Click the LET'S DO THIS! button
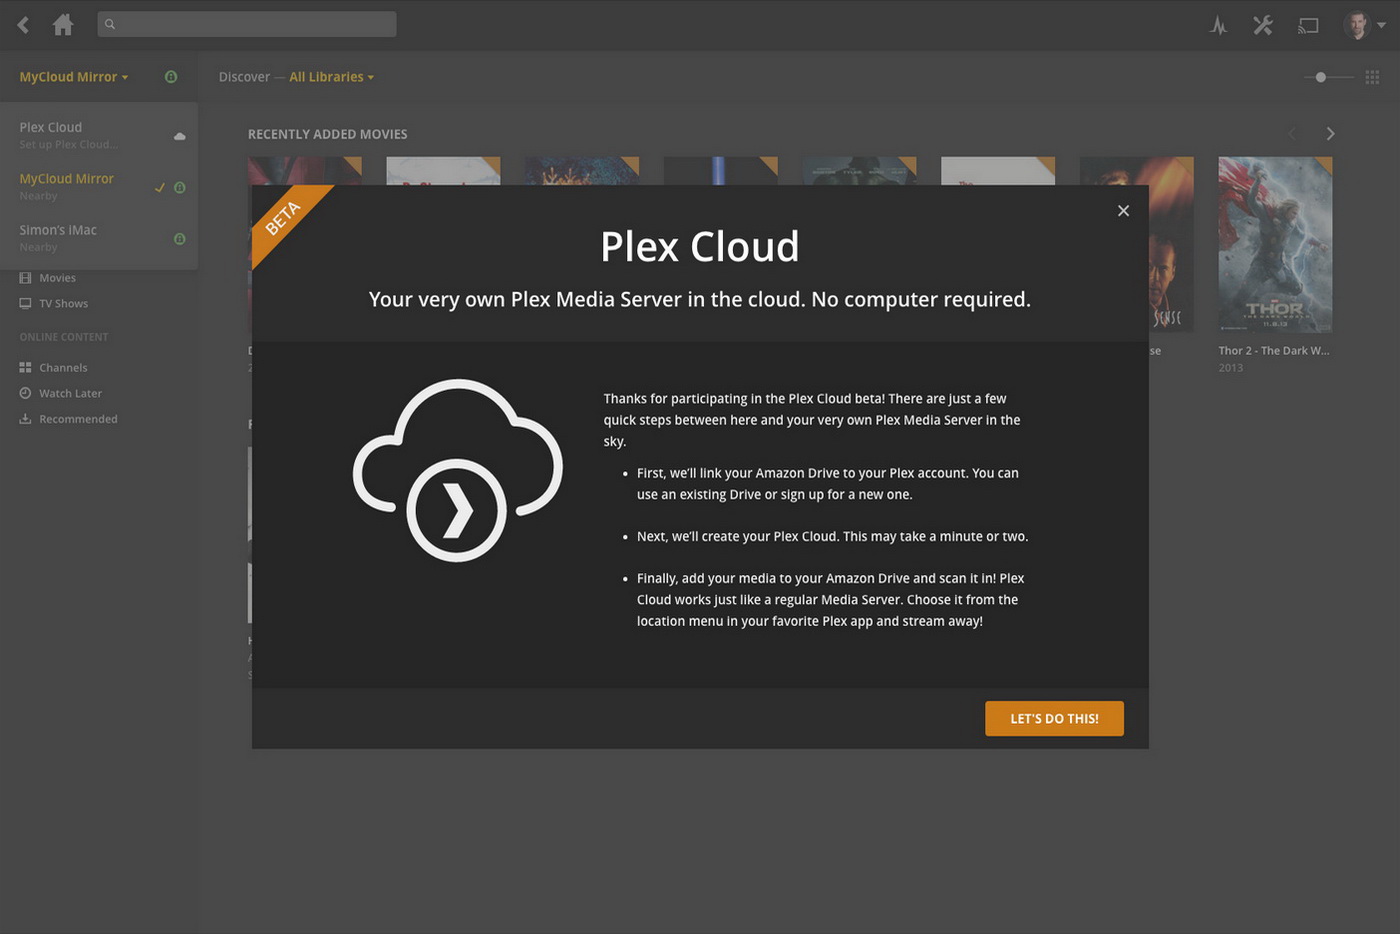 point(1054,718)
